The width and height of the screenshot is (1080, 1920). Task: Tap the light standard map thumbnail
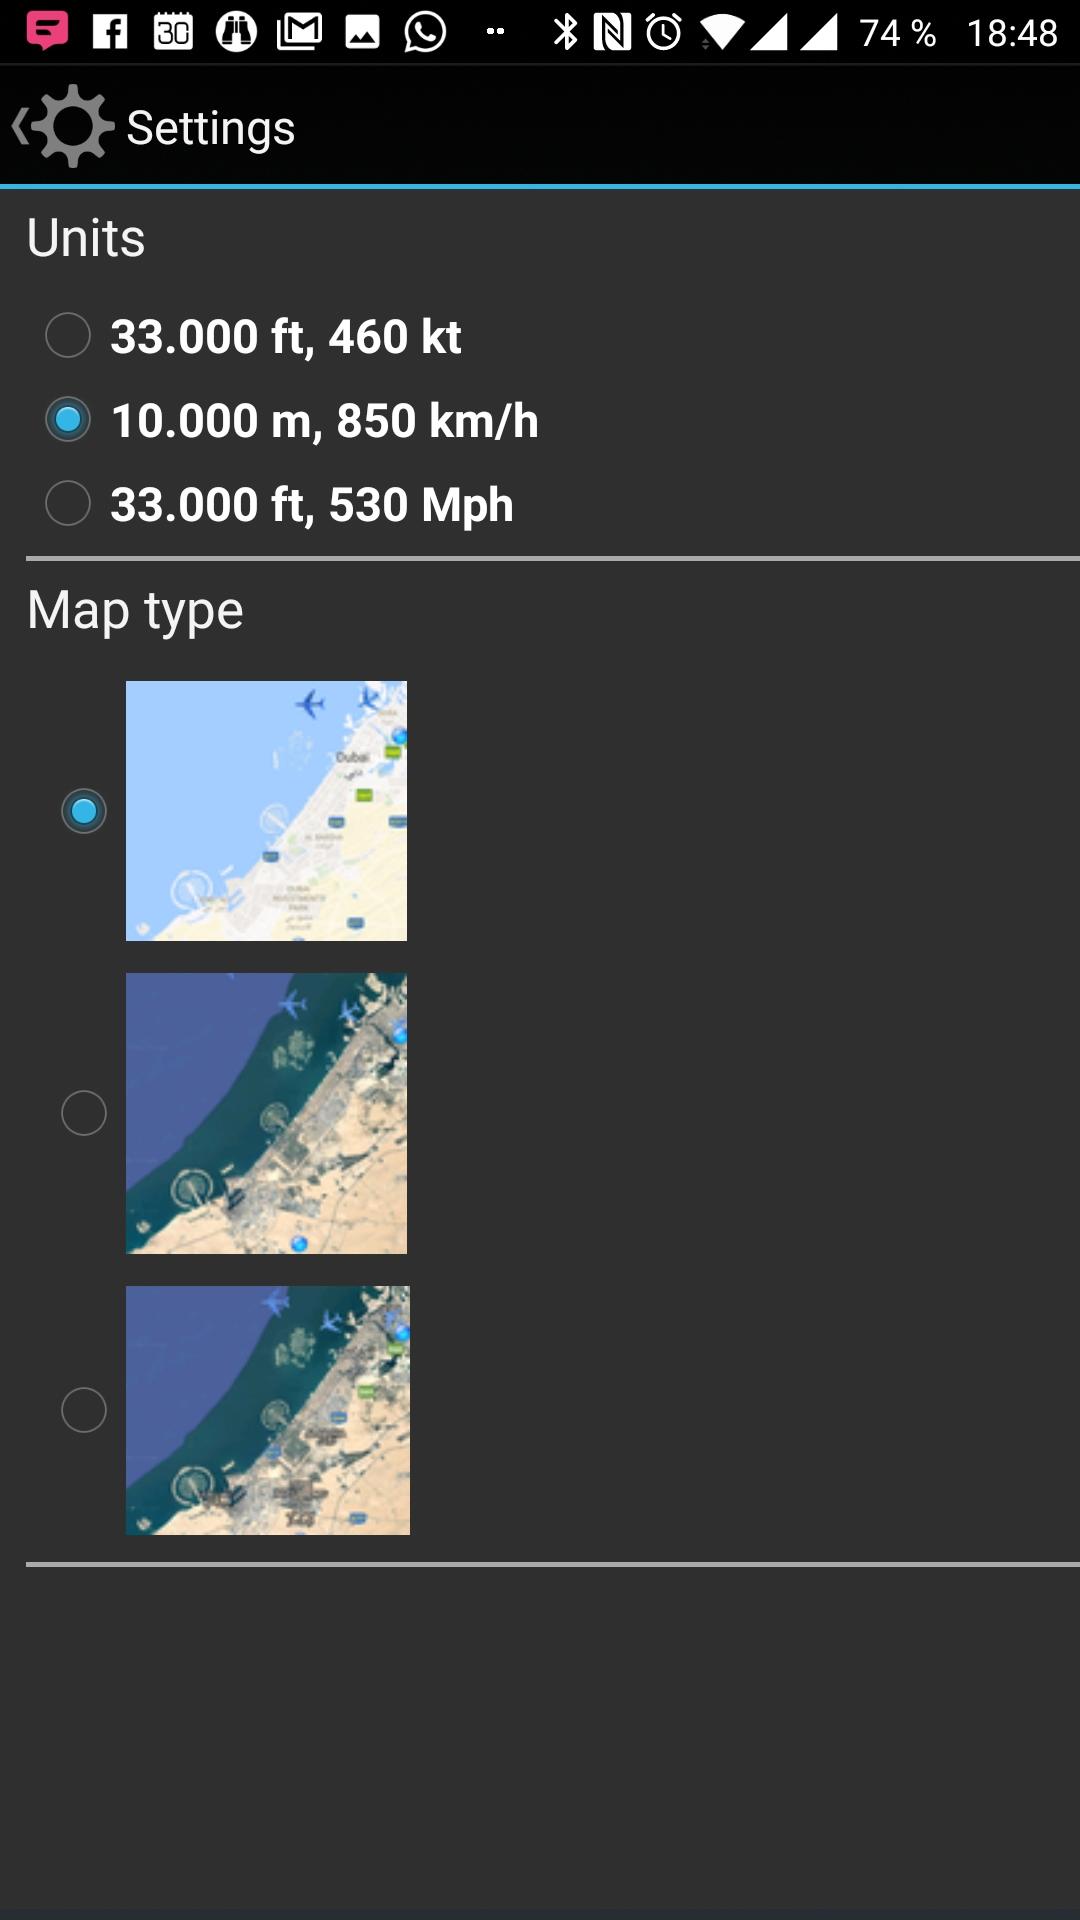(x=266, y=811)
